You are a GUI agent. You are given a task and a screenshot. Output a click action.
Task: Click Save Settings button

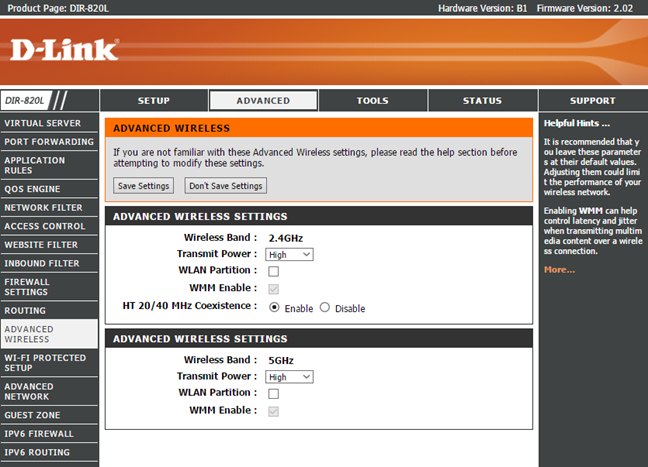point(143,186)
